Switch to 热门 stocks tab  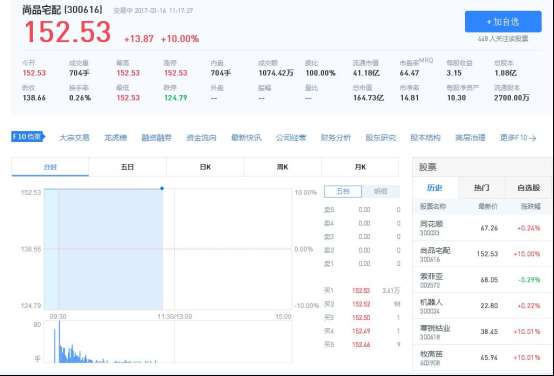click(481, 188)
